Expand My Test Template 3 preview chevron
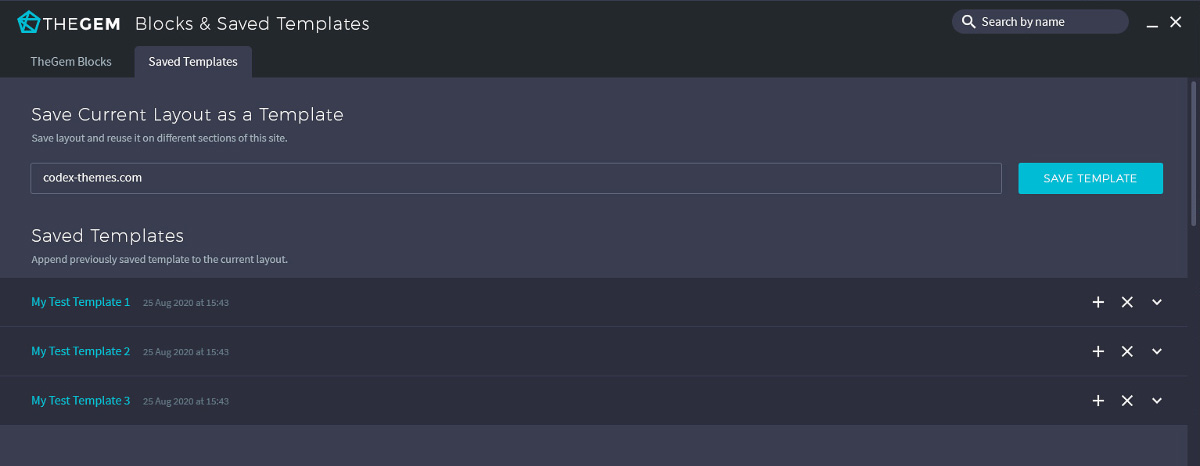This screenshot has width=1200, height=466. 1157,400
